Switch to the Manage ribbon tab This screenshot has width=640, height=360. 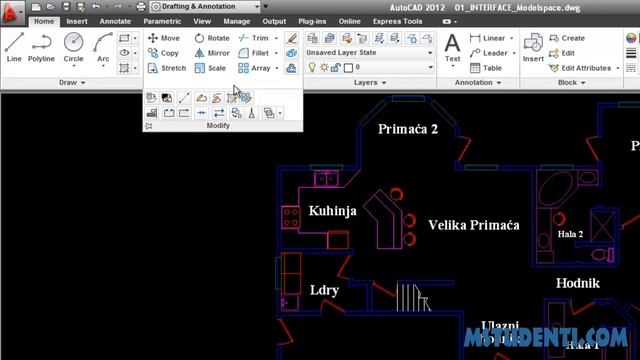point(237,21)
